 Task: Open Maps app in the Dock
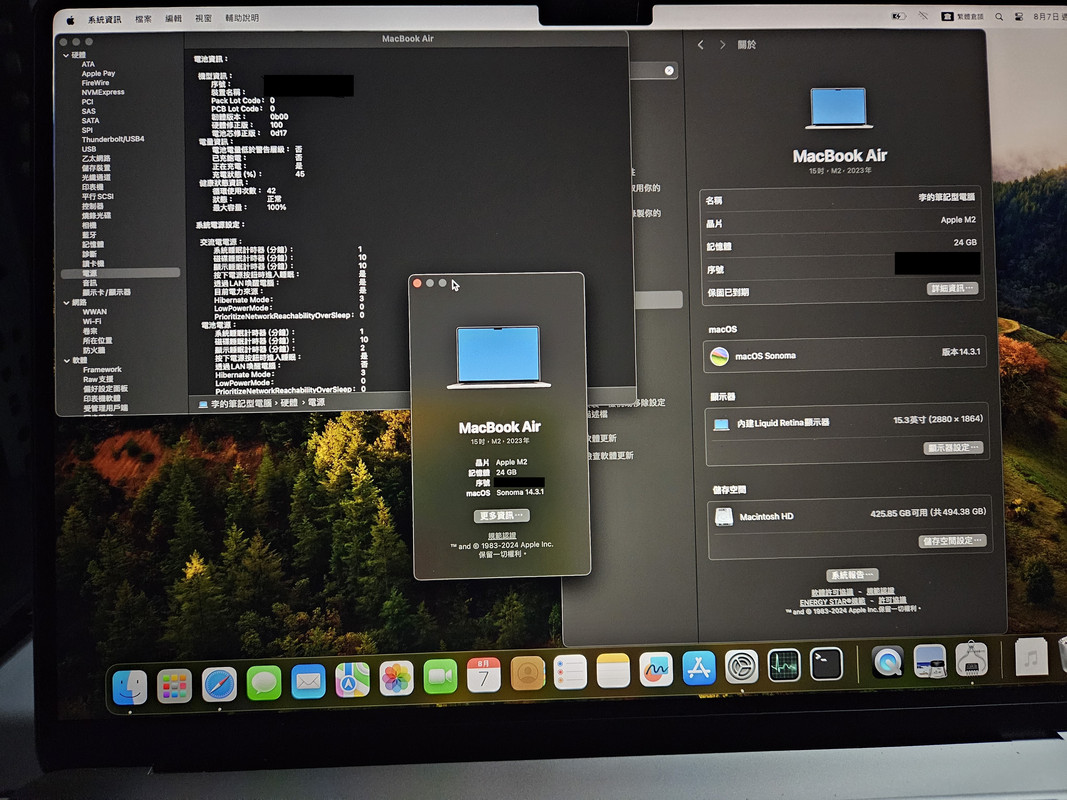pyautogui.click(x=352, y=680)
